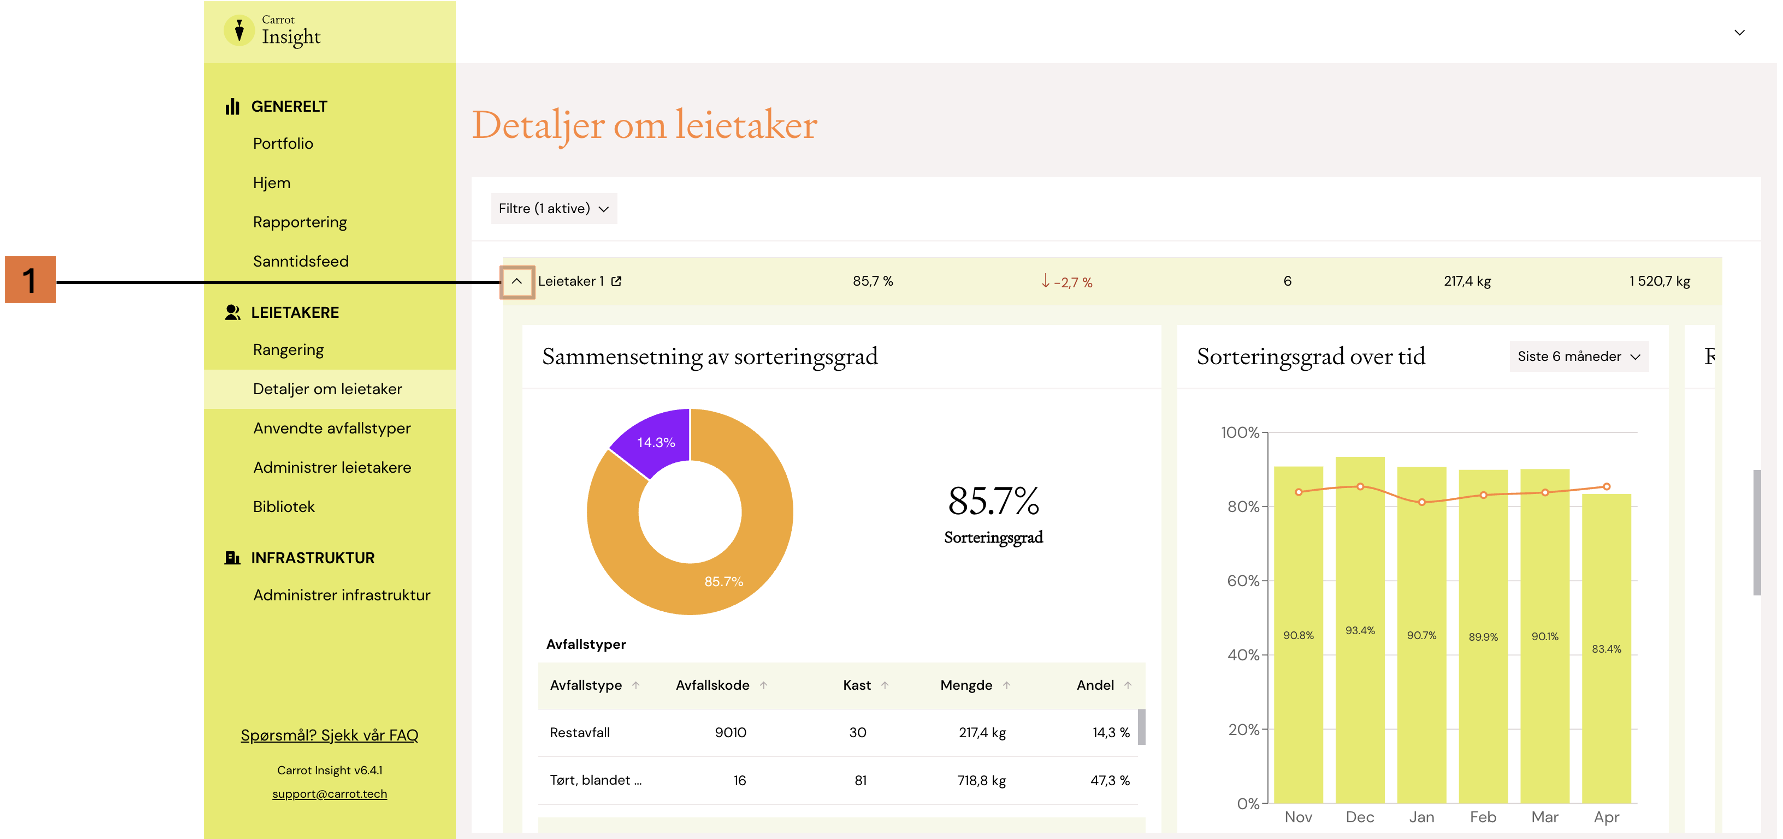Image resolution: width=1783 pixels, height=839 pixels.
Task: Sort table by Andel arrow icon
Action: click(1128, 685)
